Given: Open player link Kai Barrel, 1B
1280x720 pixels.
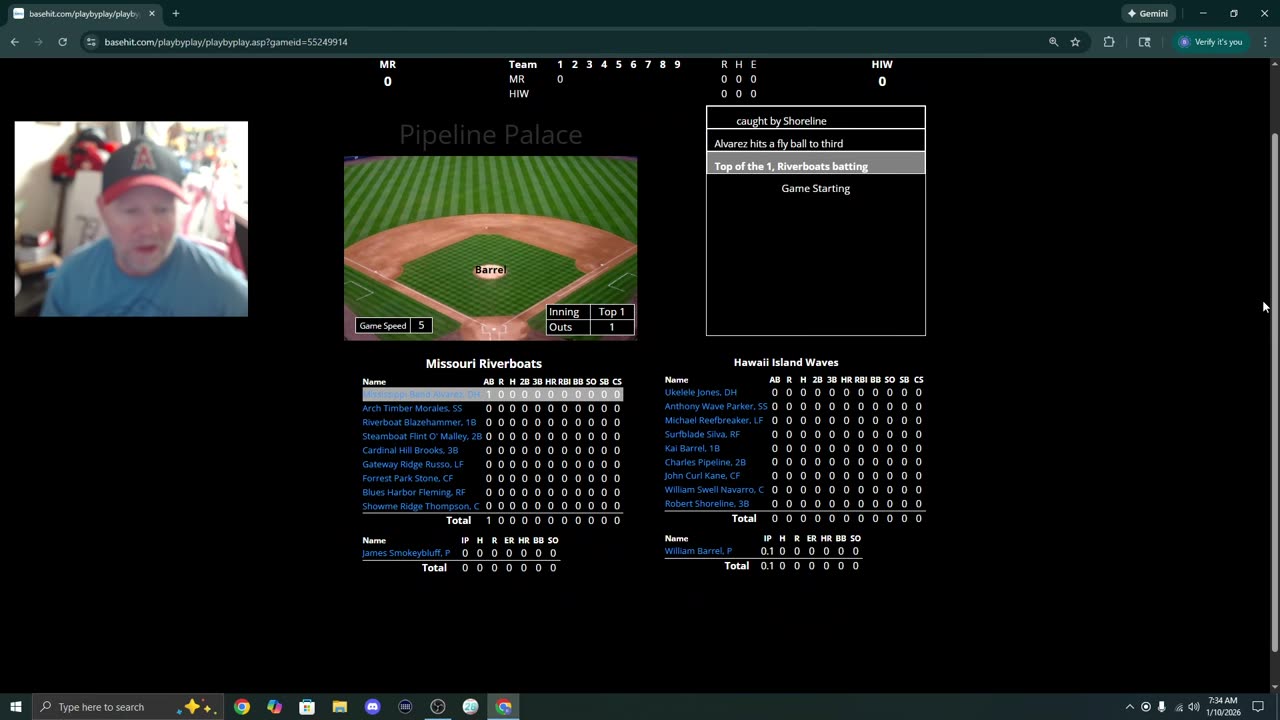Looking at the screenshot, I should coord(692,448).
